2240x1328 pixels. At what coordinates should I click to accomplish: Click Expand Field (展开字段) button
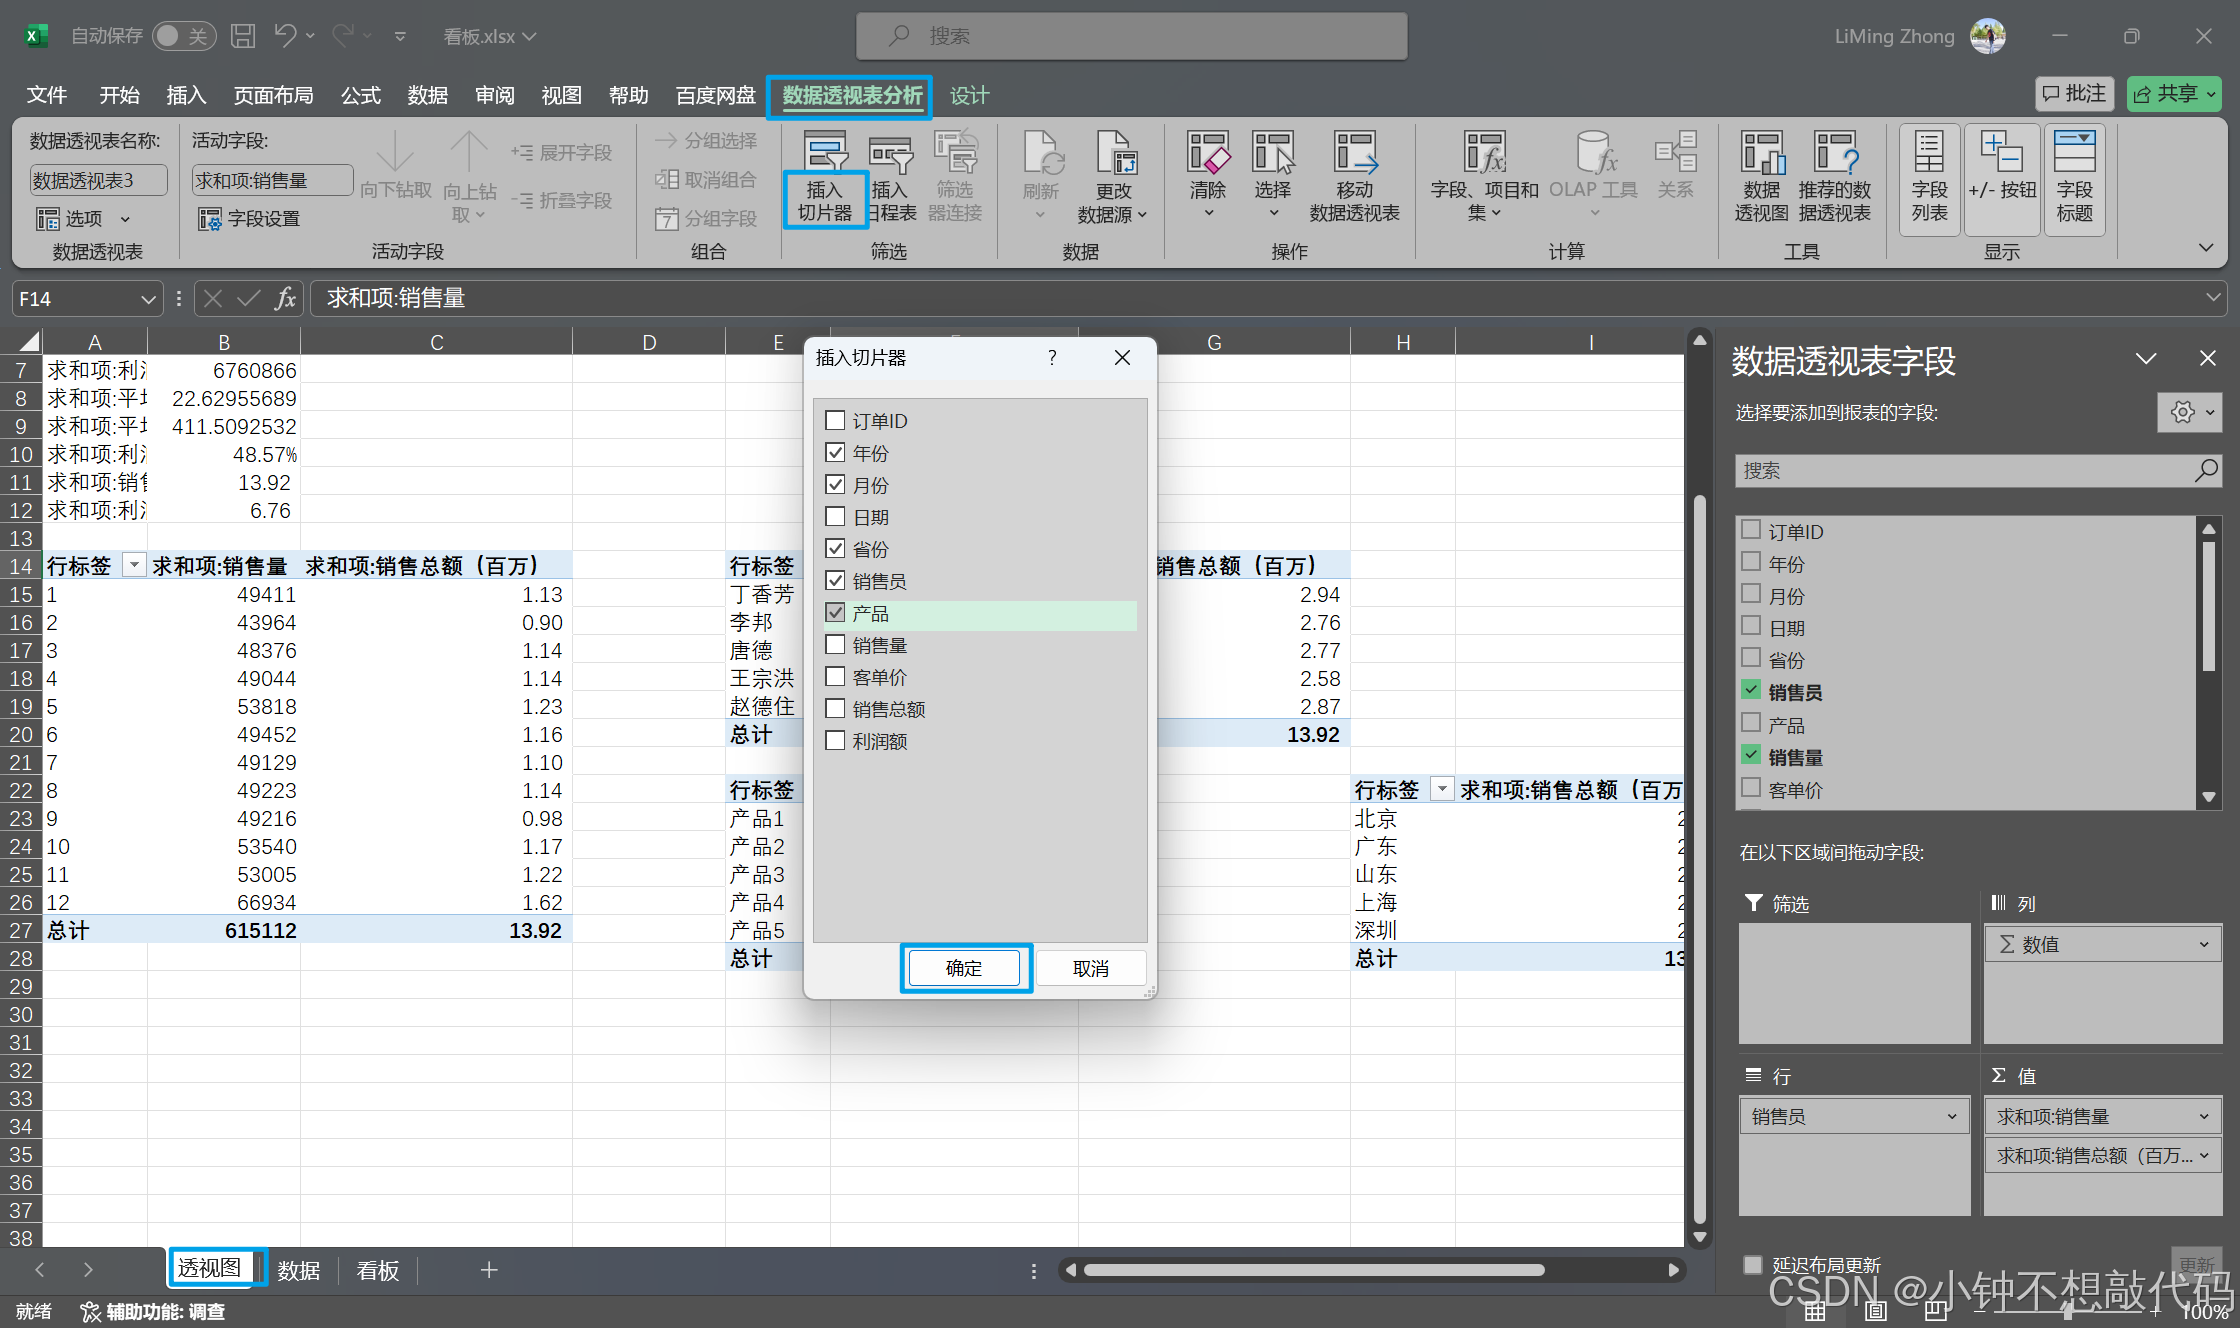pyautogui.click(x=561, y=152)
